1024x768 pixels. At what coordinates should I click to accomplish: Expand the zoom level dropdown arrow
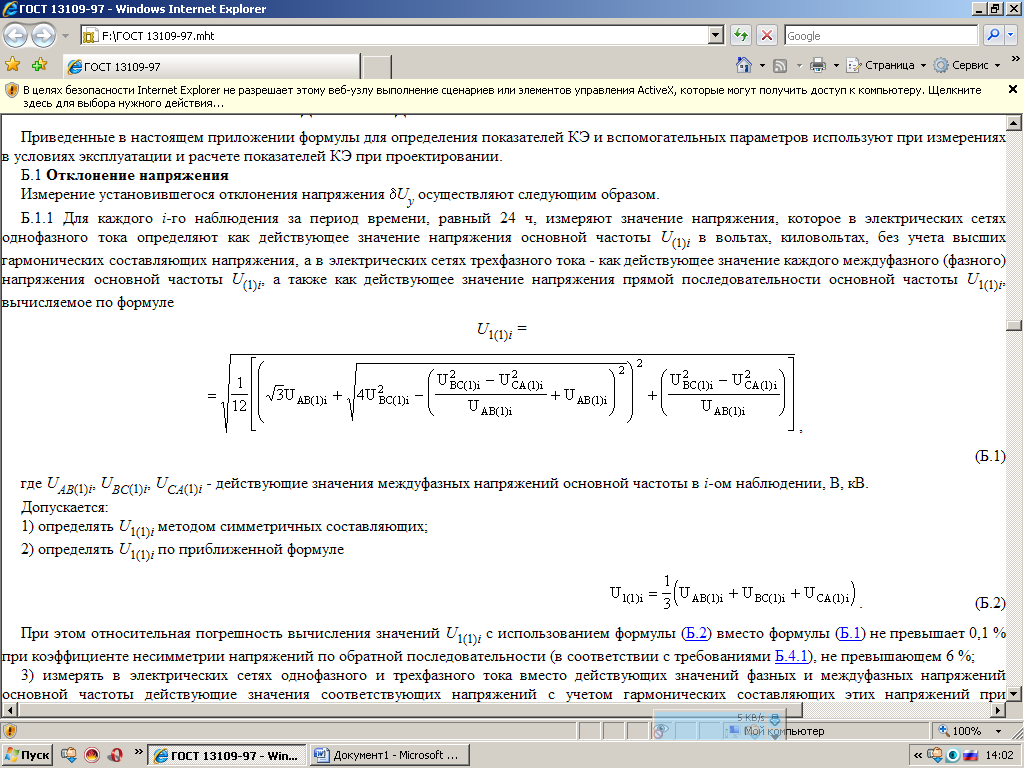[998, 731]
